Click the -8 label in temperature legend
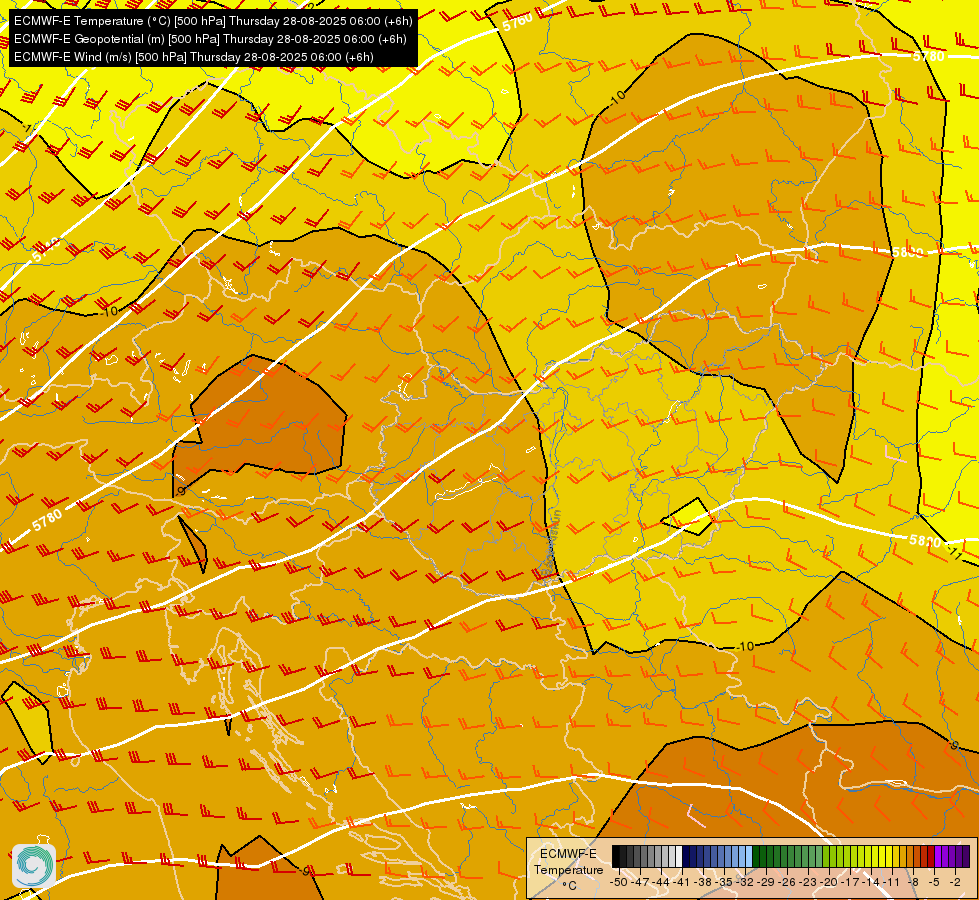 point(913,882)
